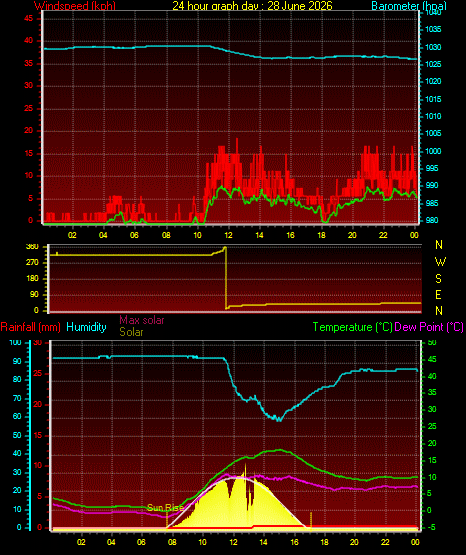Viewport: 466px width, 555px height.
Task: Click the S compass label beside the direction chart
Action: pyautogui.click(x=439, y=279)
